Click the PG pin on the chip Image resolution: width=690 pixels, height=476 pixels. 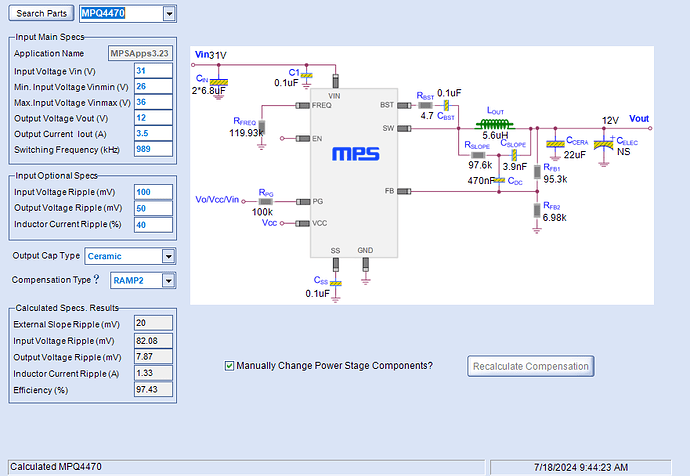(x=303, y=201)
